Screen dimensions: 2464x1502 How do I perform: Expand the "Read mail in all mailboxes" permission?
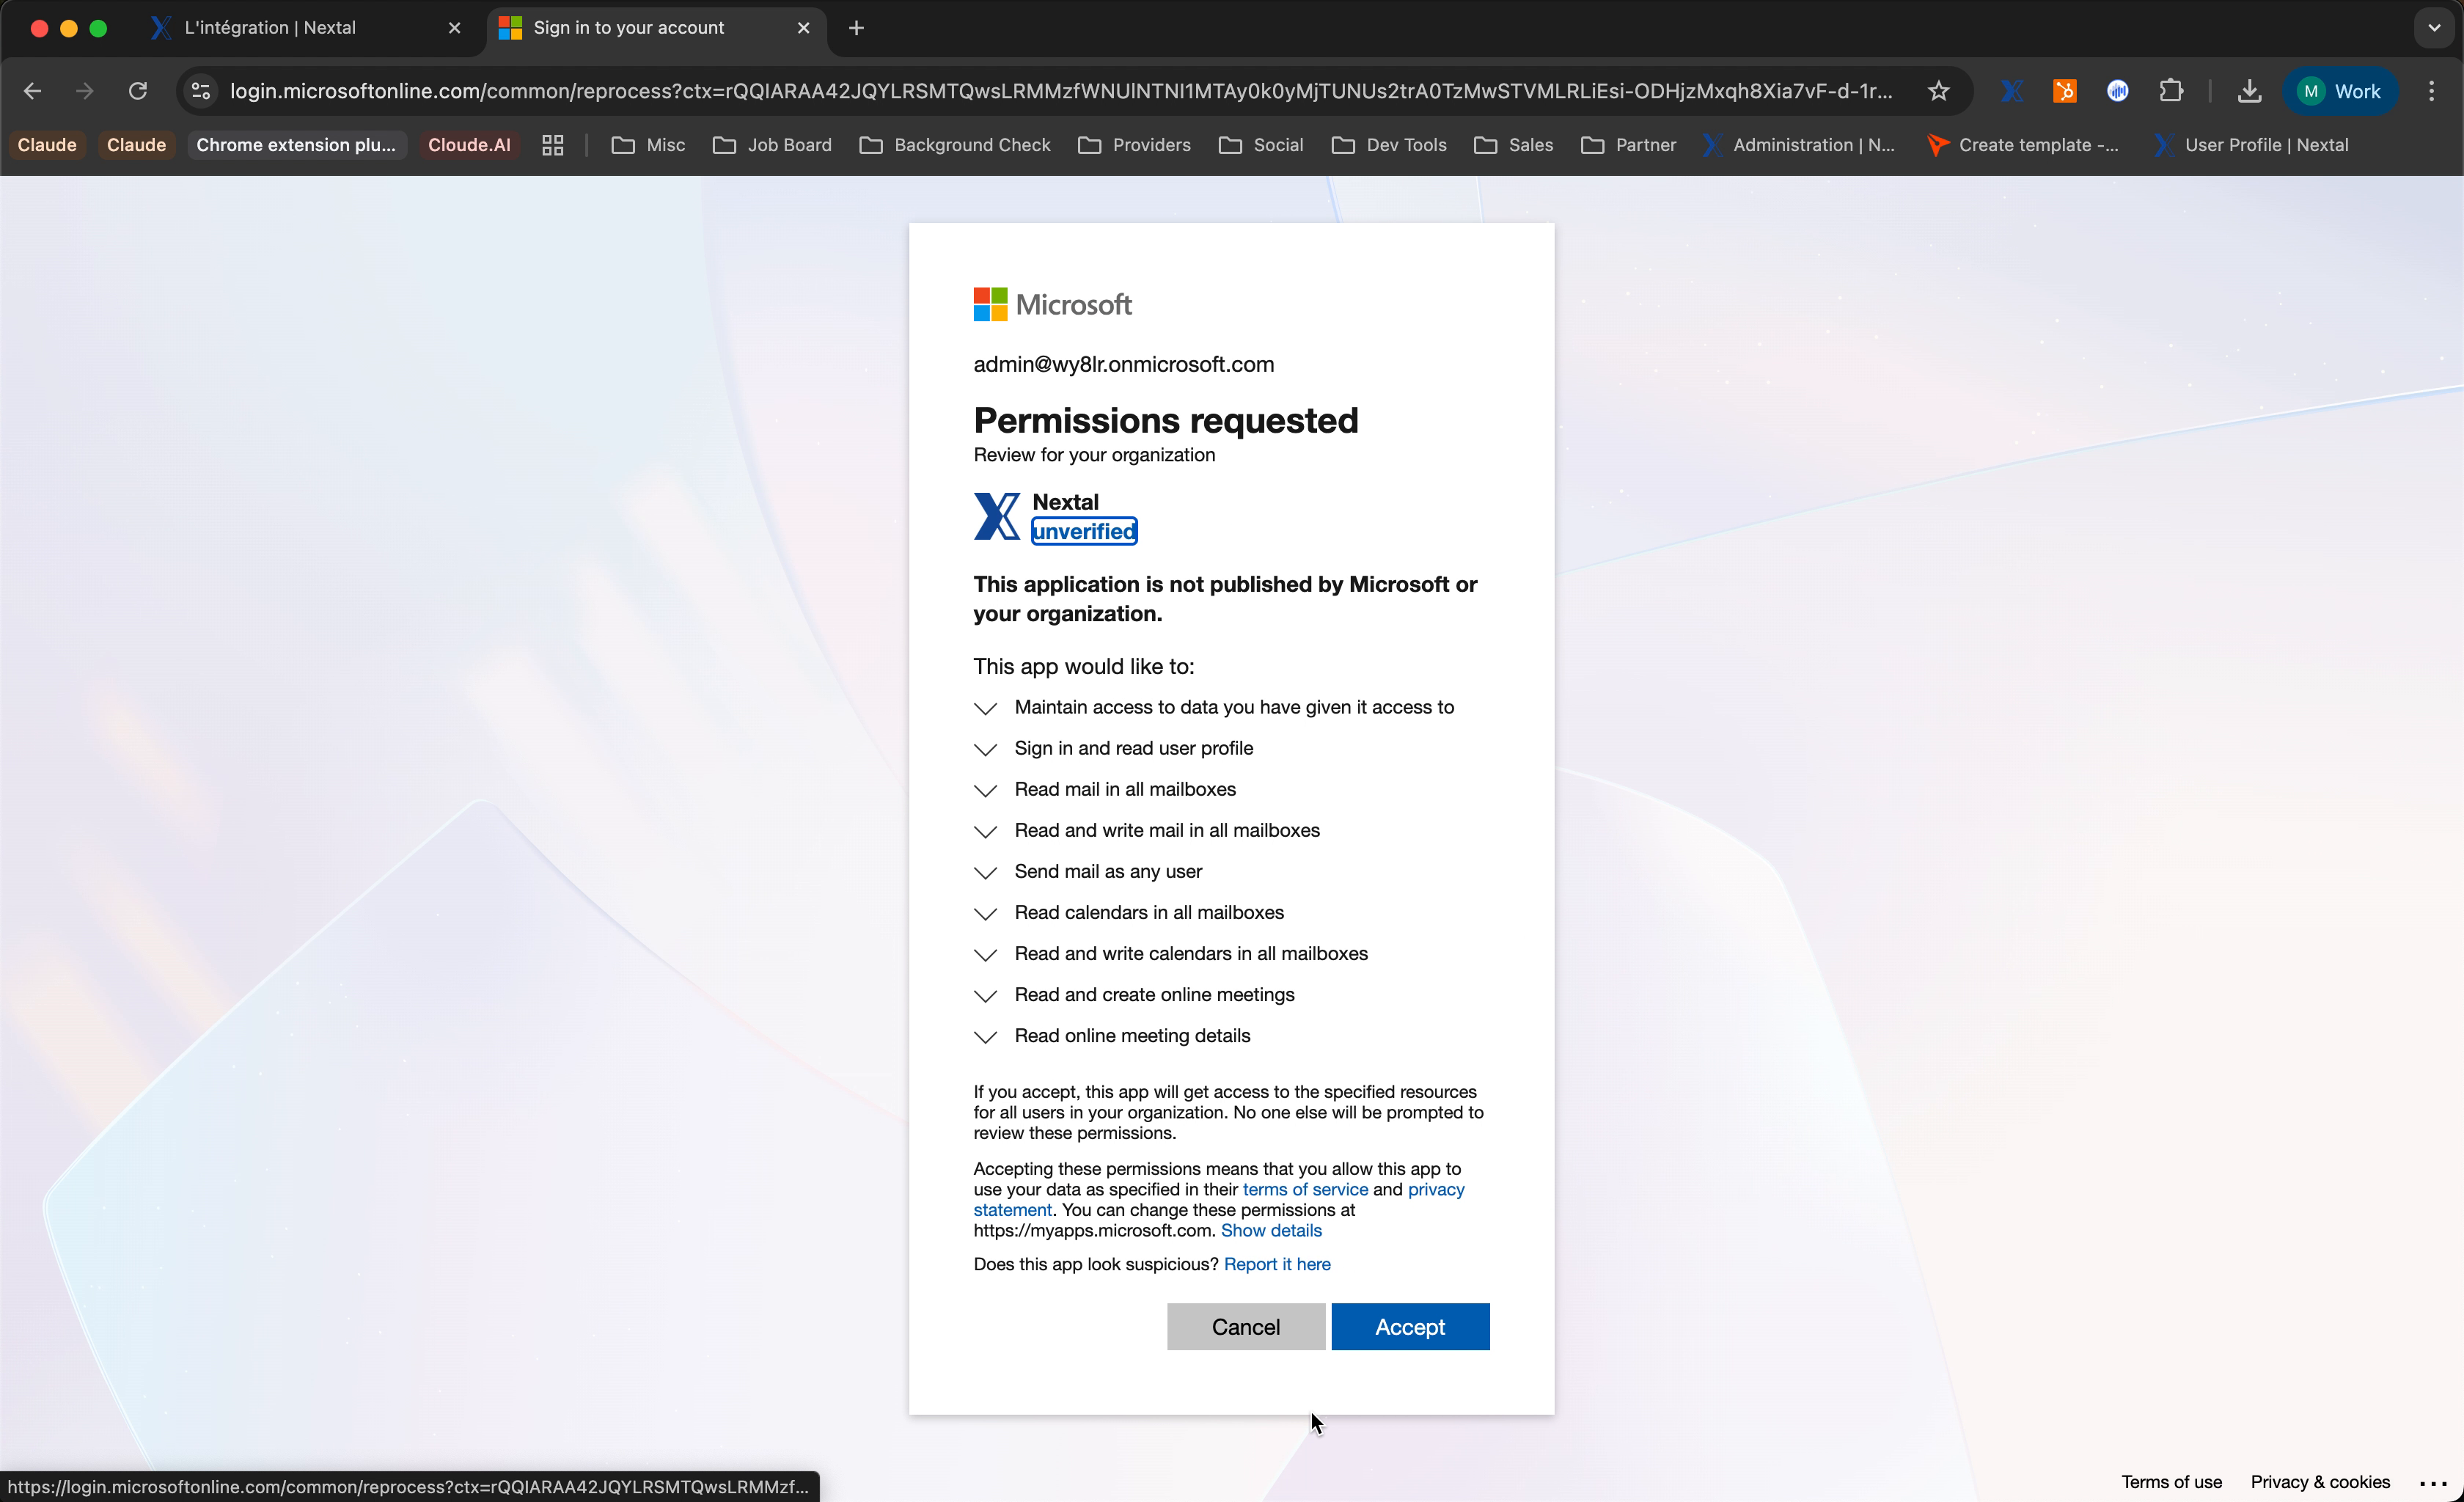click(985, 790)
